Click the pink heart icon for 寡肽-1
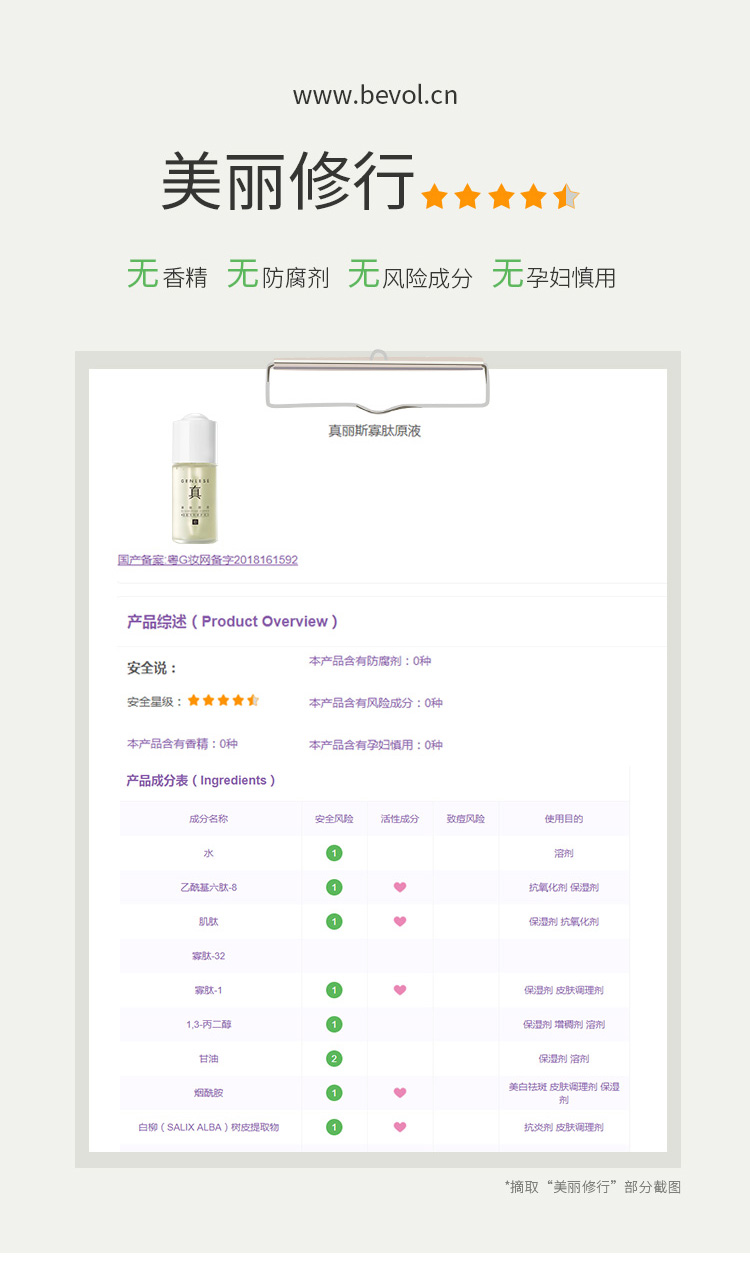Image resolution: width=750 pixels, height=1268 pixels. pyautogui.click(x=400, y=990)
